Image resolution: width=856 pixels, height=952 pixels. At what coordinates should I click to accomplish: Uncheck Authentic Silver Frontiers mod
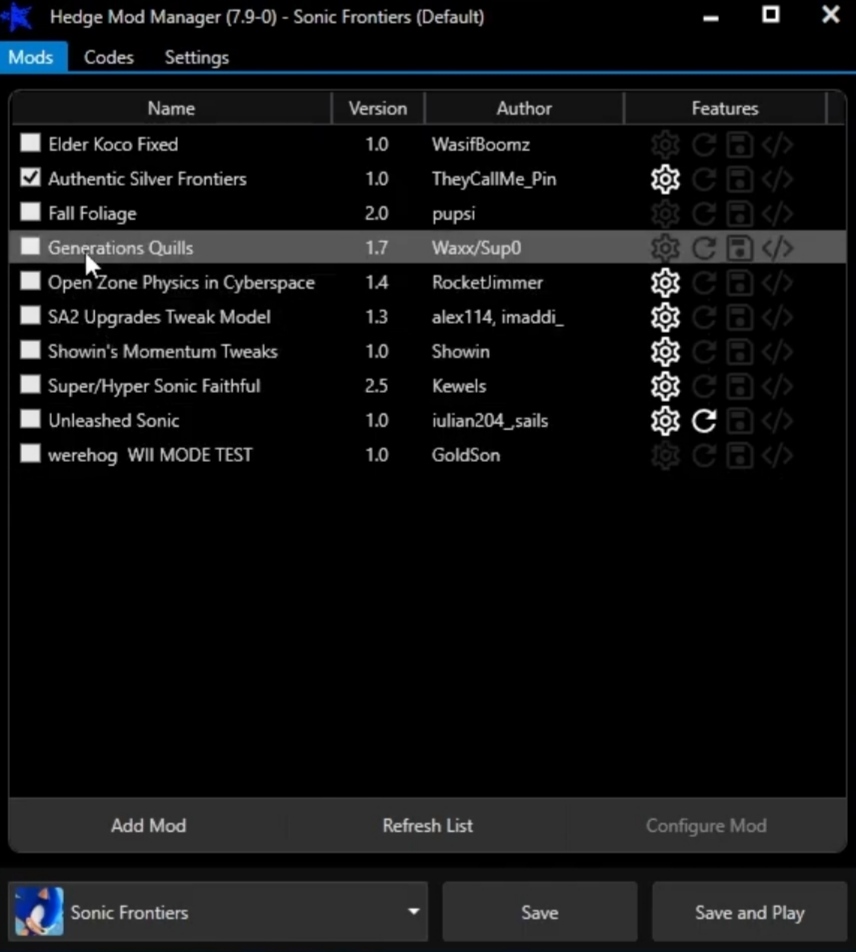tap(30, 177)
